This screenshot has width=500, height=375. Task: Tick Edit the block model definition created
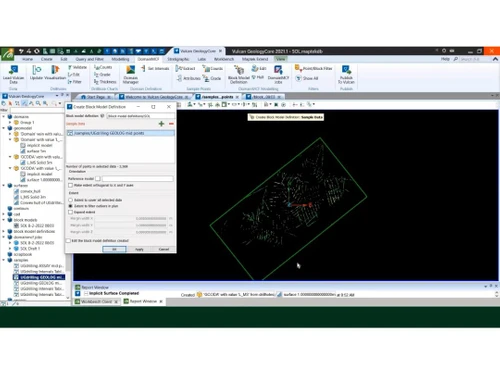68,241
